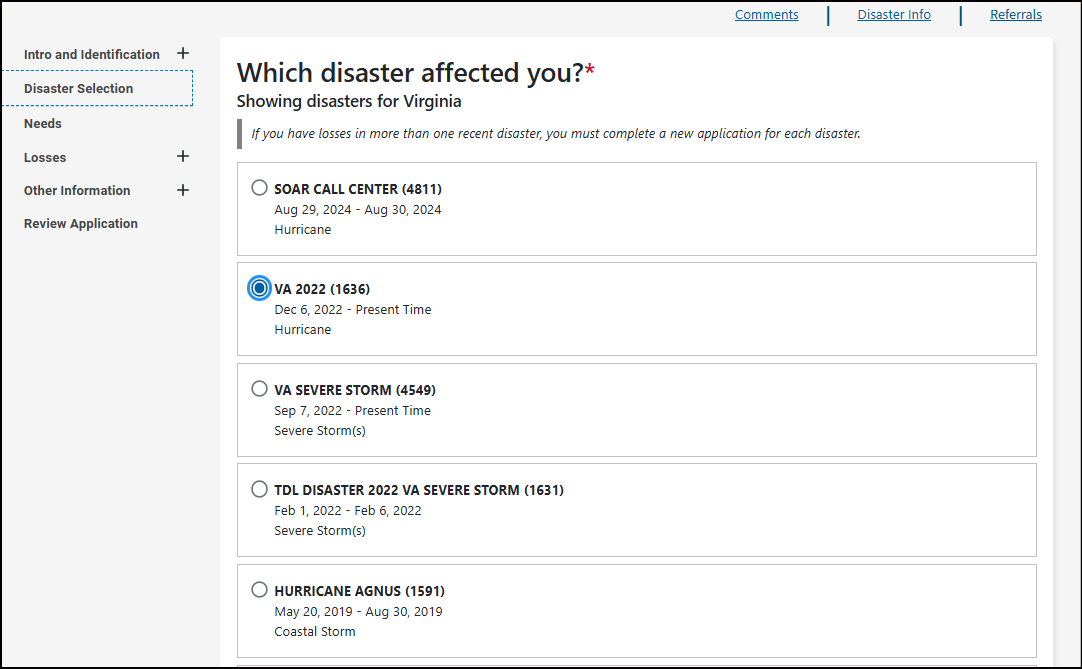Screen dimensions: 1082x669
Task: Click the SOAR CALL CENTER disaster card
Action: (636, 209)
